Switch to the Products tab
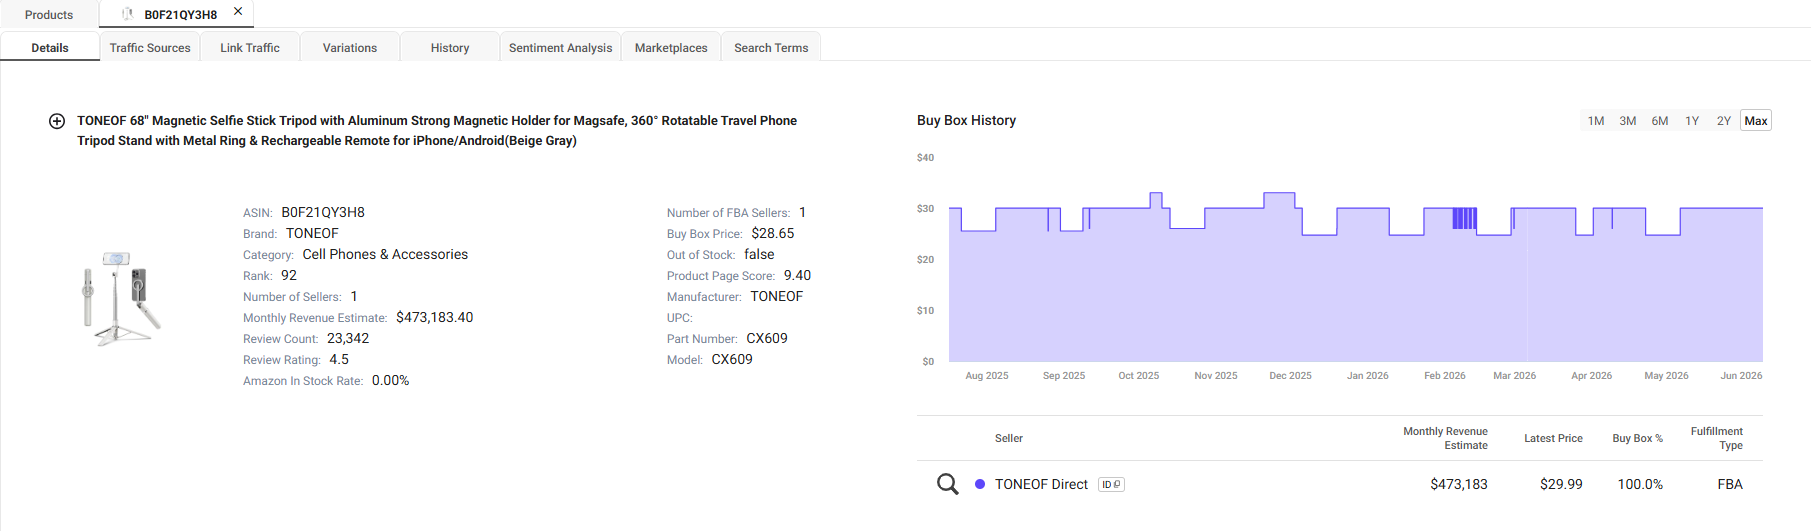Image resolution: width=1811 pixels, height=531 pixels. 49,14
